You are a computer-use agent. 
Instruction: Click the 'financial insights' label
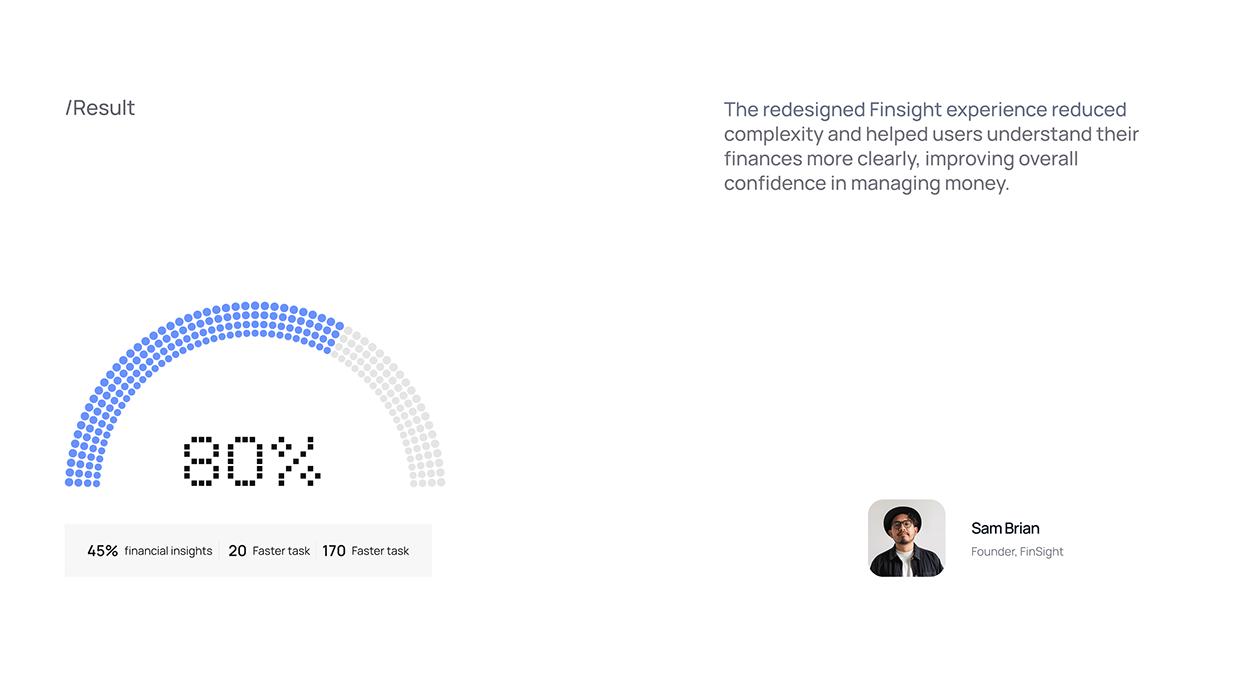click(x=169, y=551)
